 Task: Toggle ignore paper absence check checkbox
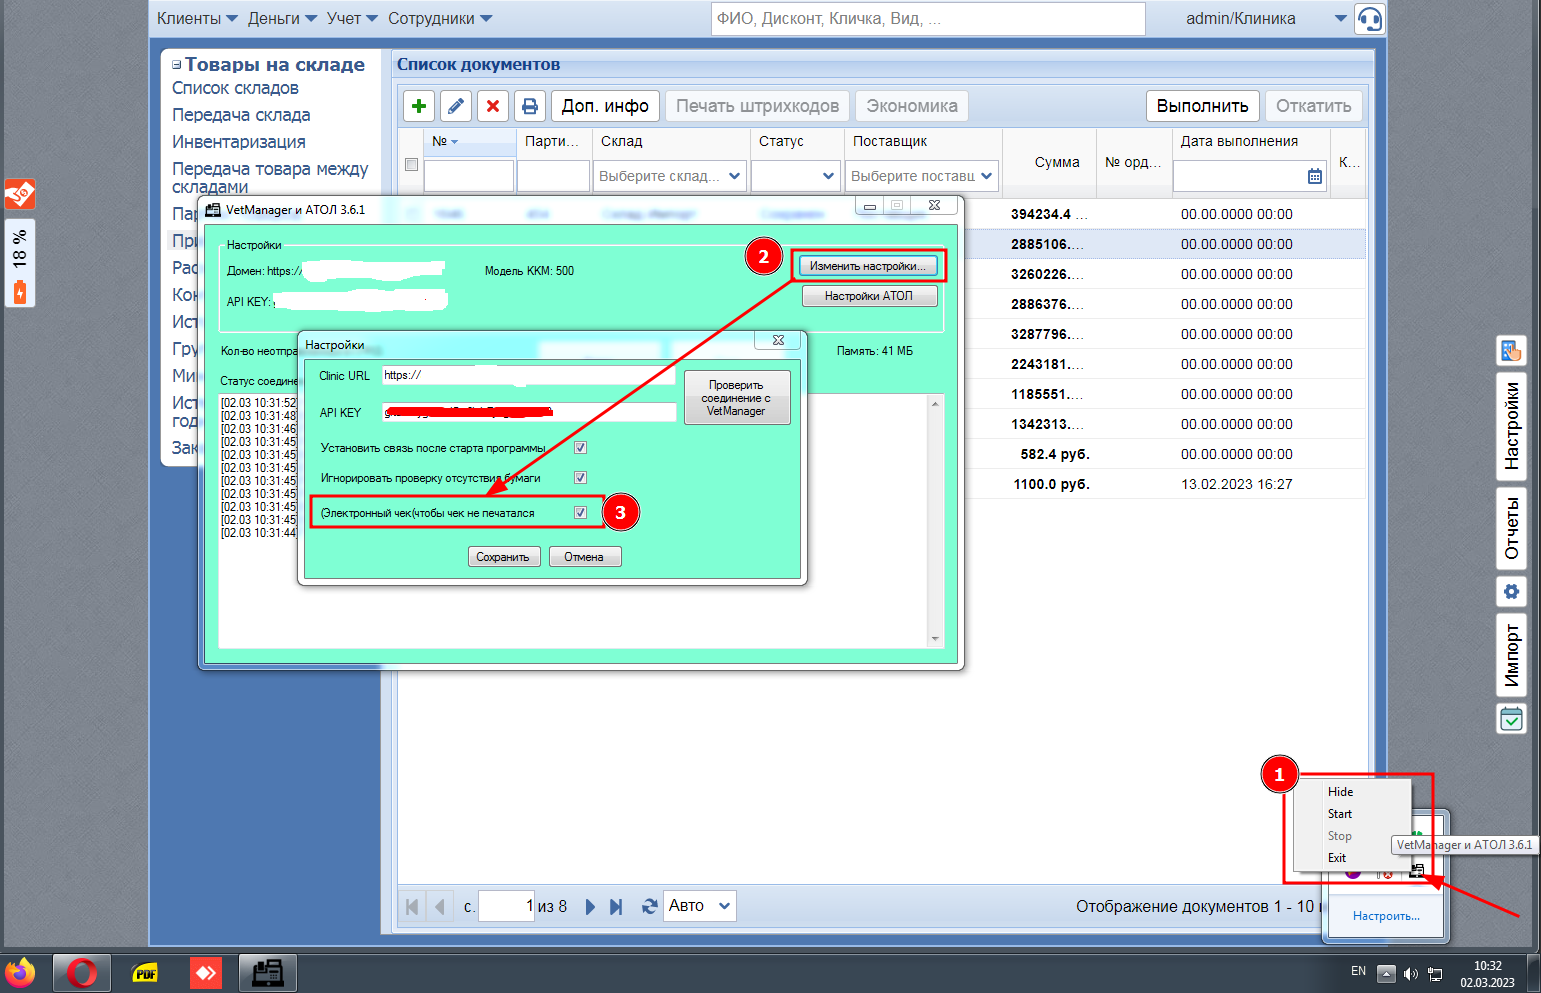coord(580,478)
